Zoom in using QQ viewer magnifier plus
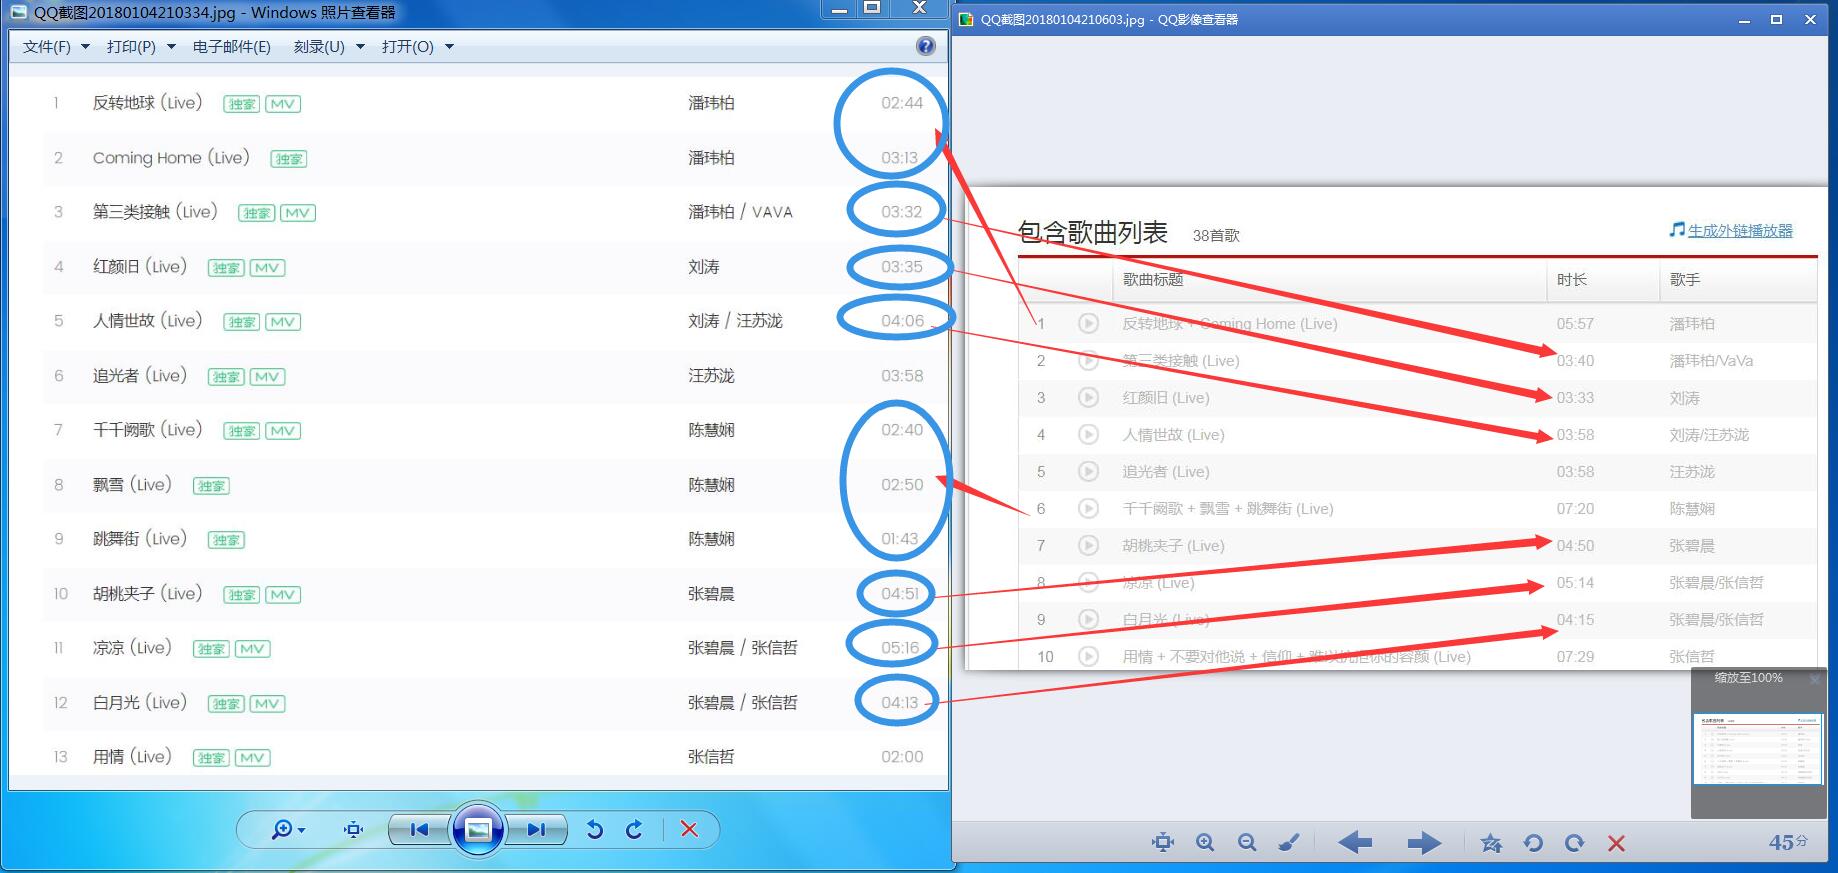1838x873 pixels. tap(1205, 843)
